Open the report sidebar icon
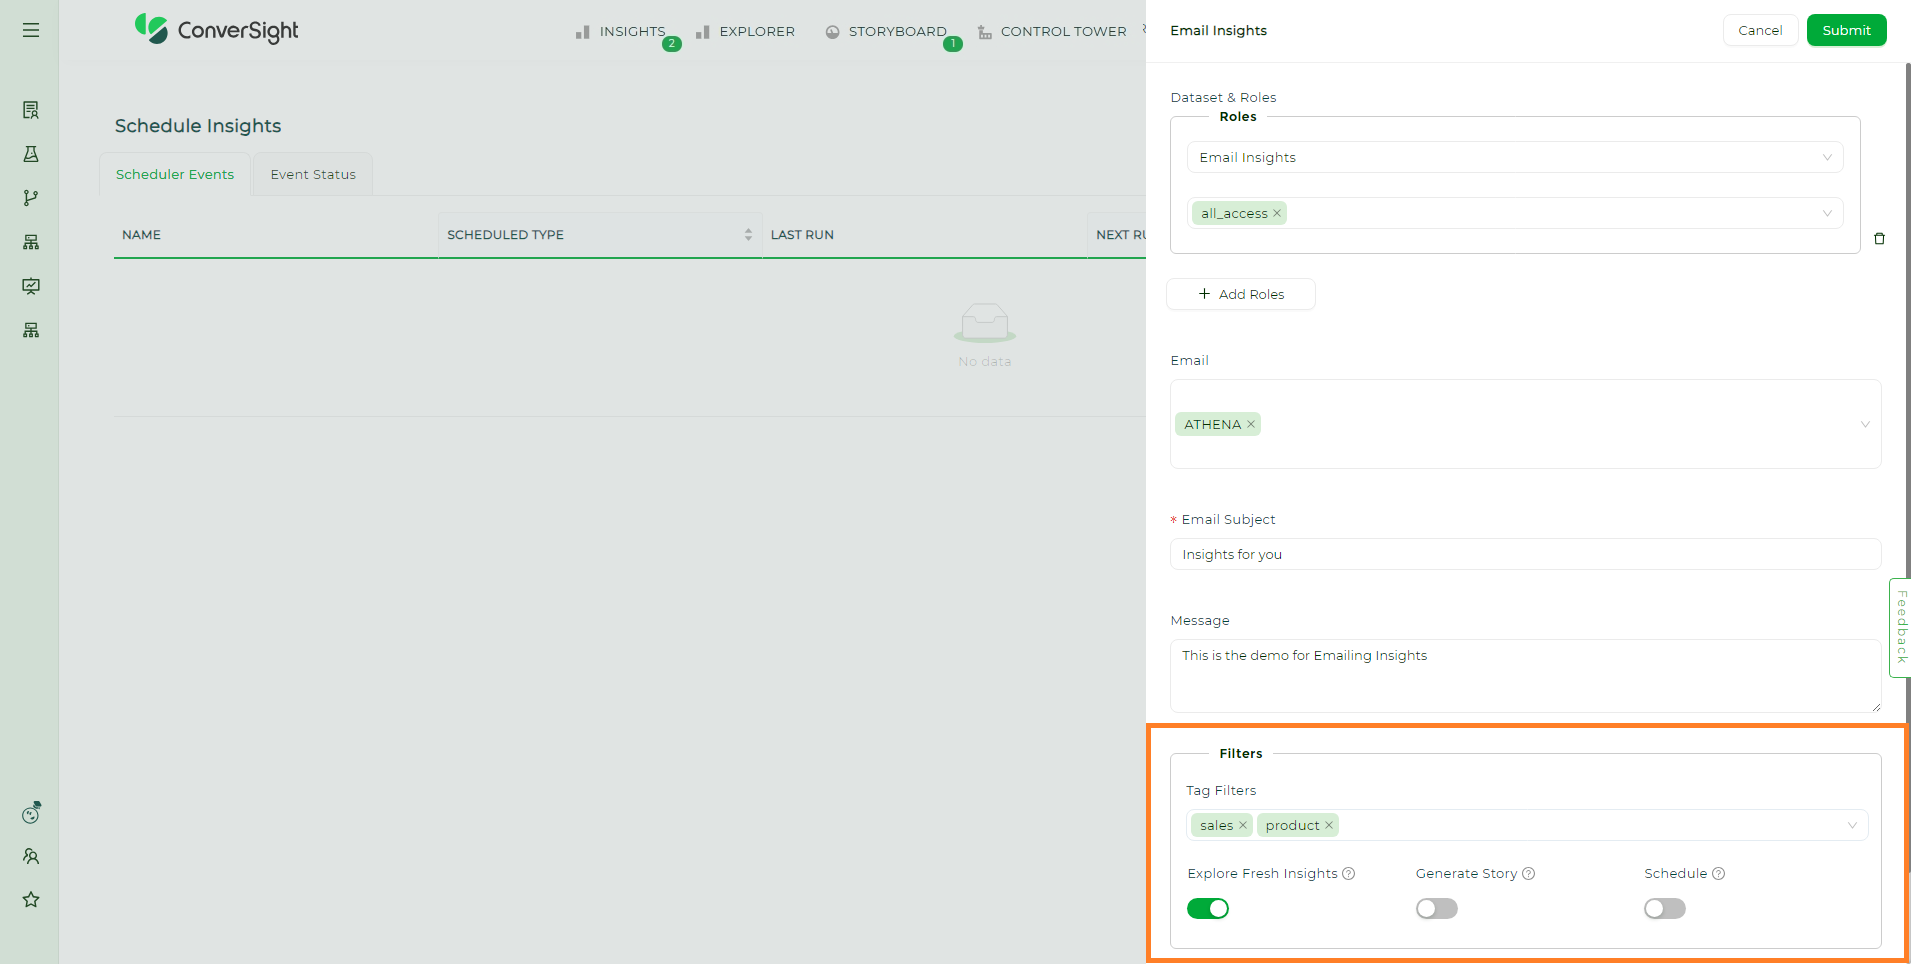This screenshot has width=1911, height=964. (31, 110)
